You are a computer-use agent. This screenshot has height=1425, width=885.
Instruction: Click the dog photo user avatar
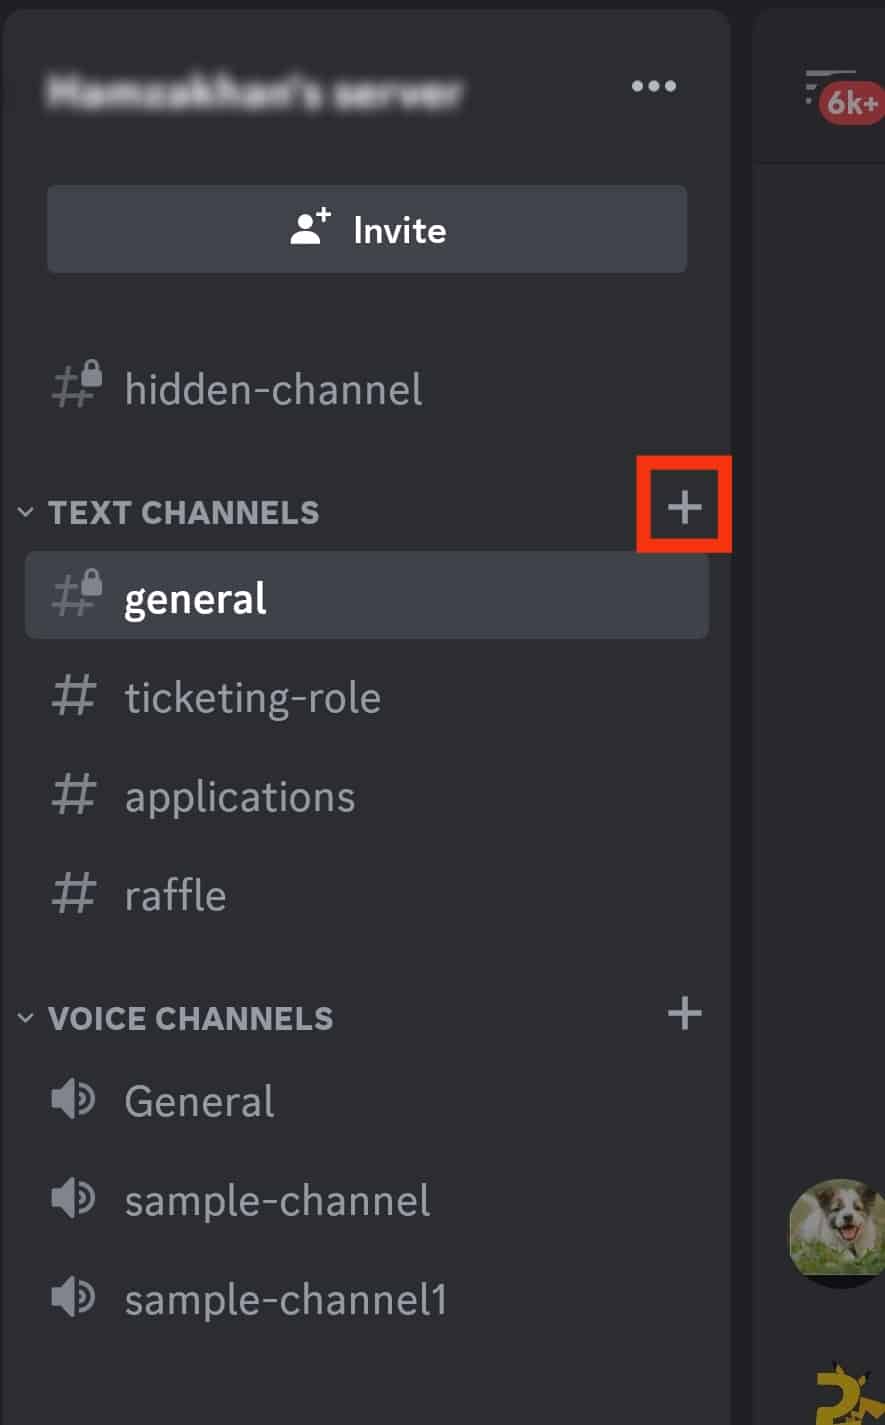point(837,1231)
